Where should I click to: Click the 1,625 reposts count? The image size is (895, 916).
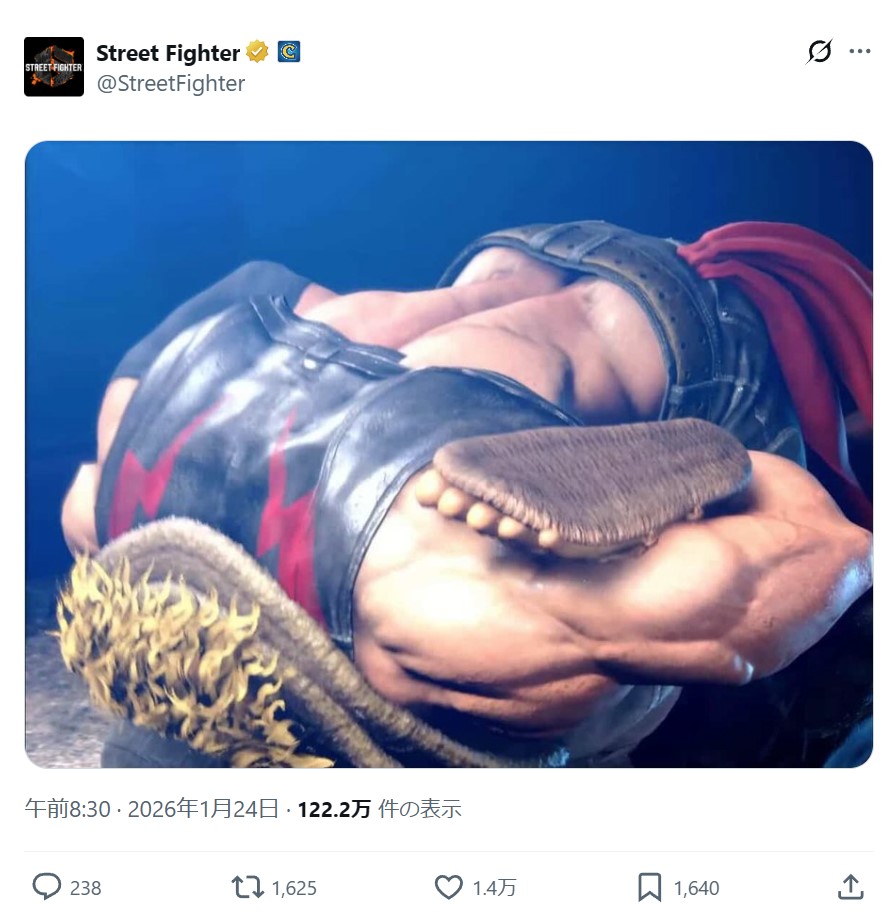(x=294, y=888)
